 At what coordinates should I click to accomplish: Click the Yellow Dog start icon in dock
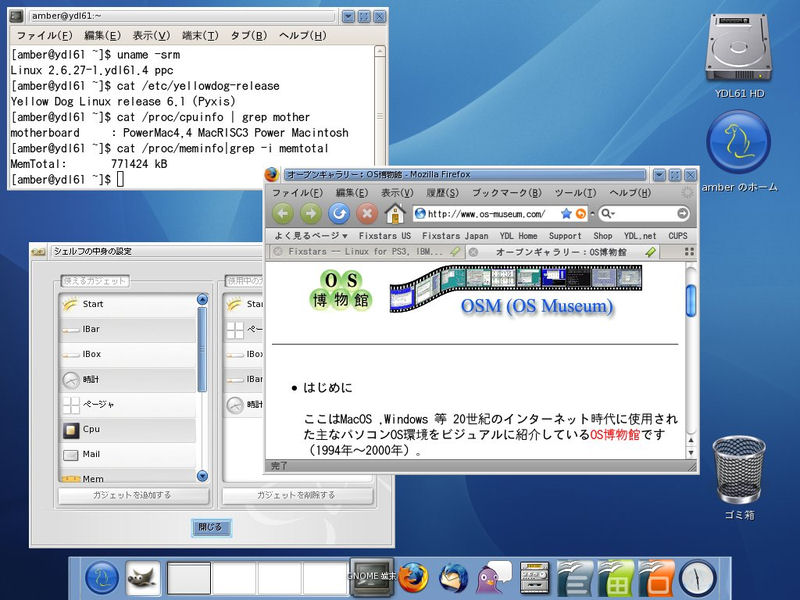pos(102,578)
